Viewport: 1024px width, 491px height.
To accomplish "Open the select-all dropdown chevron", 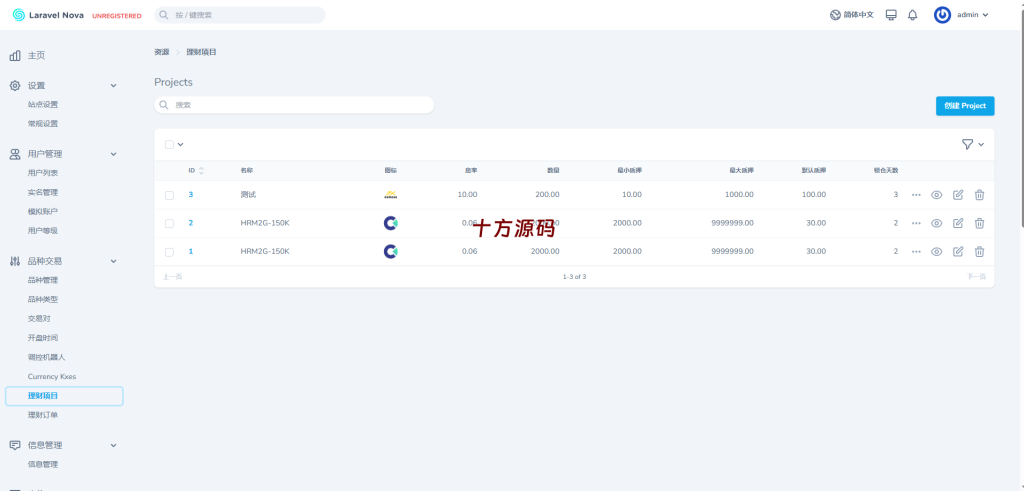I will [181, 144].
